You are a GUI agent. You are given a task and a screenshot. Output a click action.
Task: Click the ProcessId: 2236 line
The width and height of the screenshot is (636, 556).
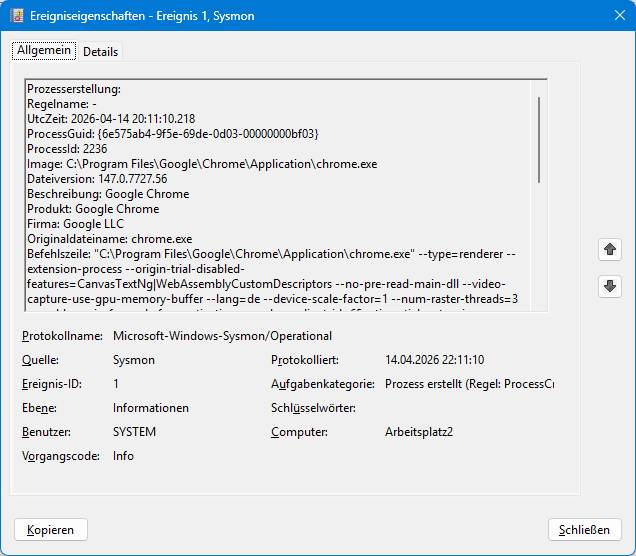tap(67, 149)
